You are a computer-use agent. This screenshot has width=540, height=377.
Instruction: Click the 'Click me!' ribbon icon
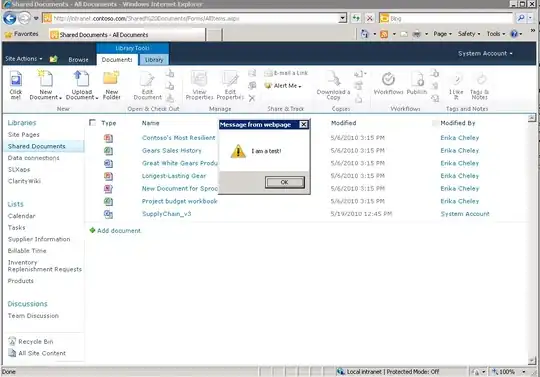pyautogui.click(x=15, y=85)
